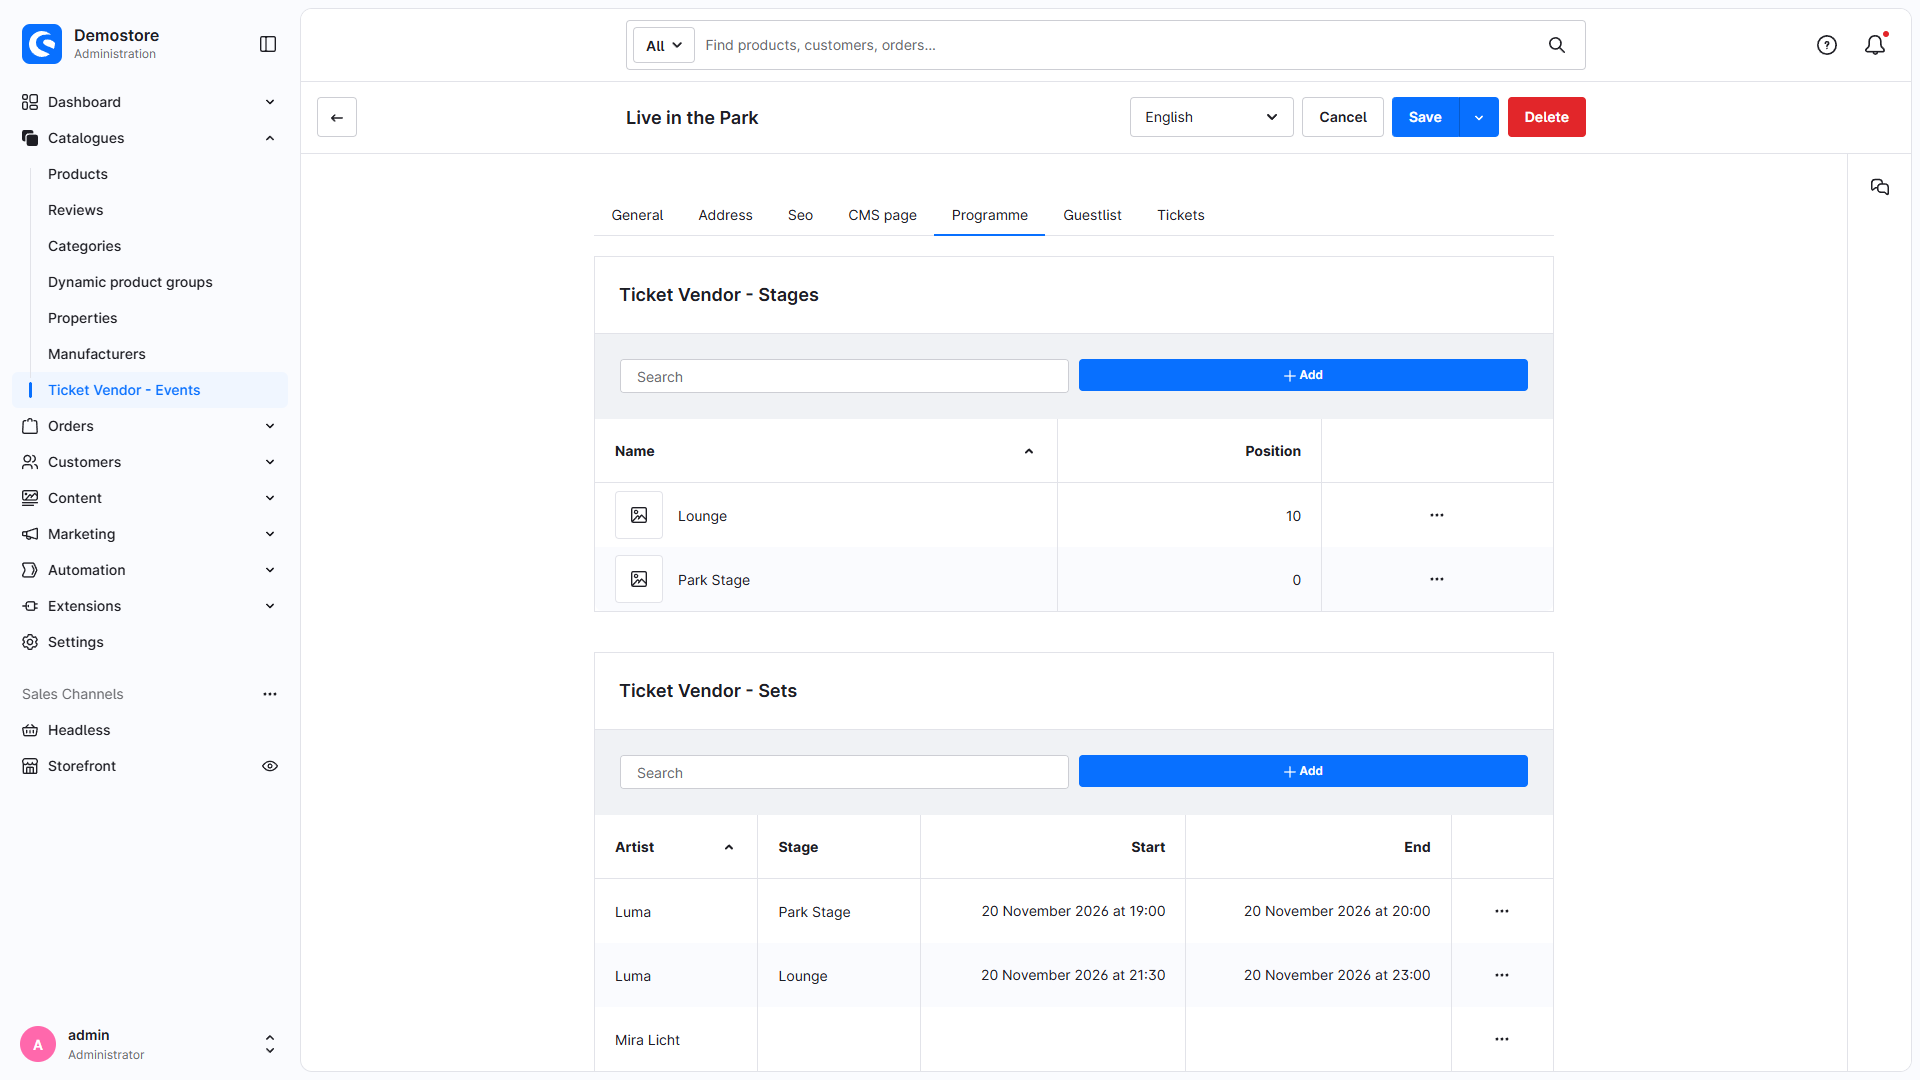Click the Park Stage image placeholder

coord(639,579)
